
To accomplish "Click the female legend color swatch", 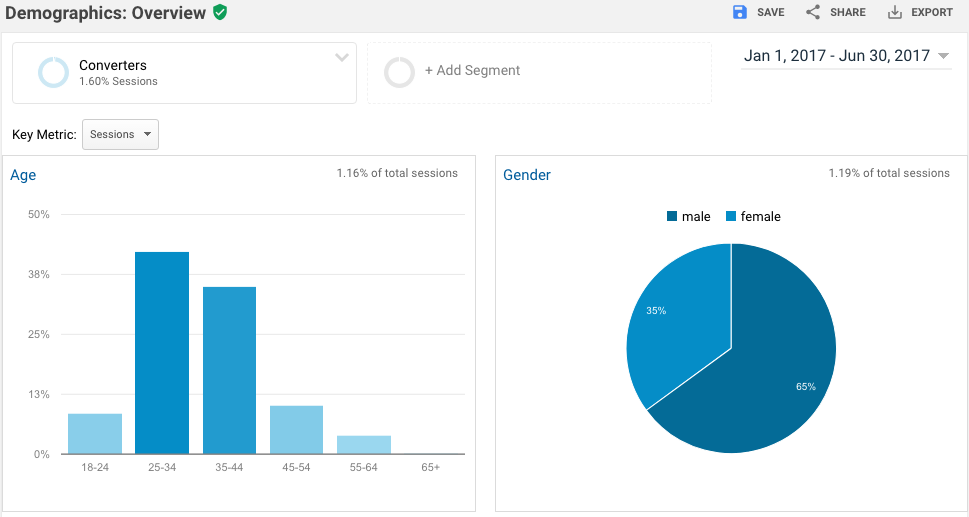I will tap(731, 217).
